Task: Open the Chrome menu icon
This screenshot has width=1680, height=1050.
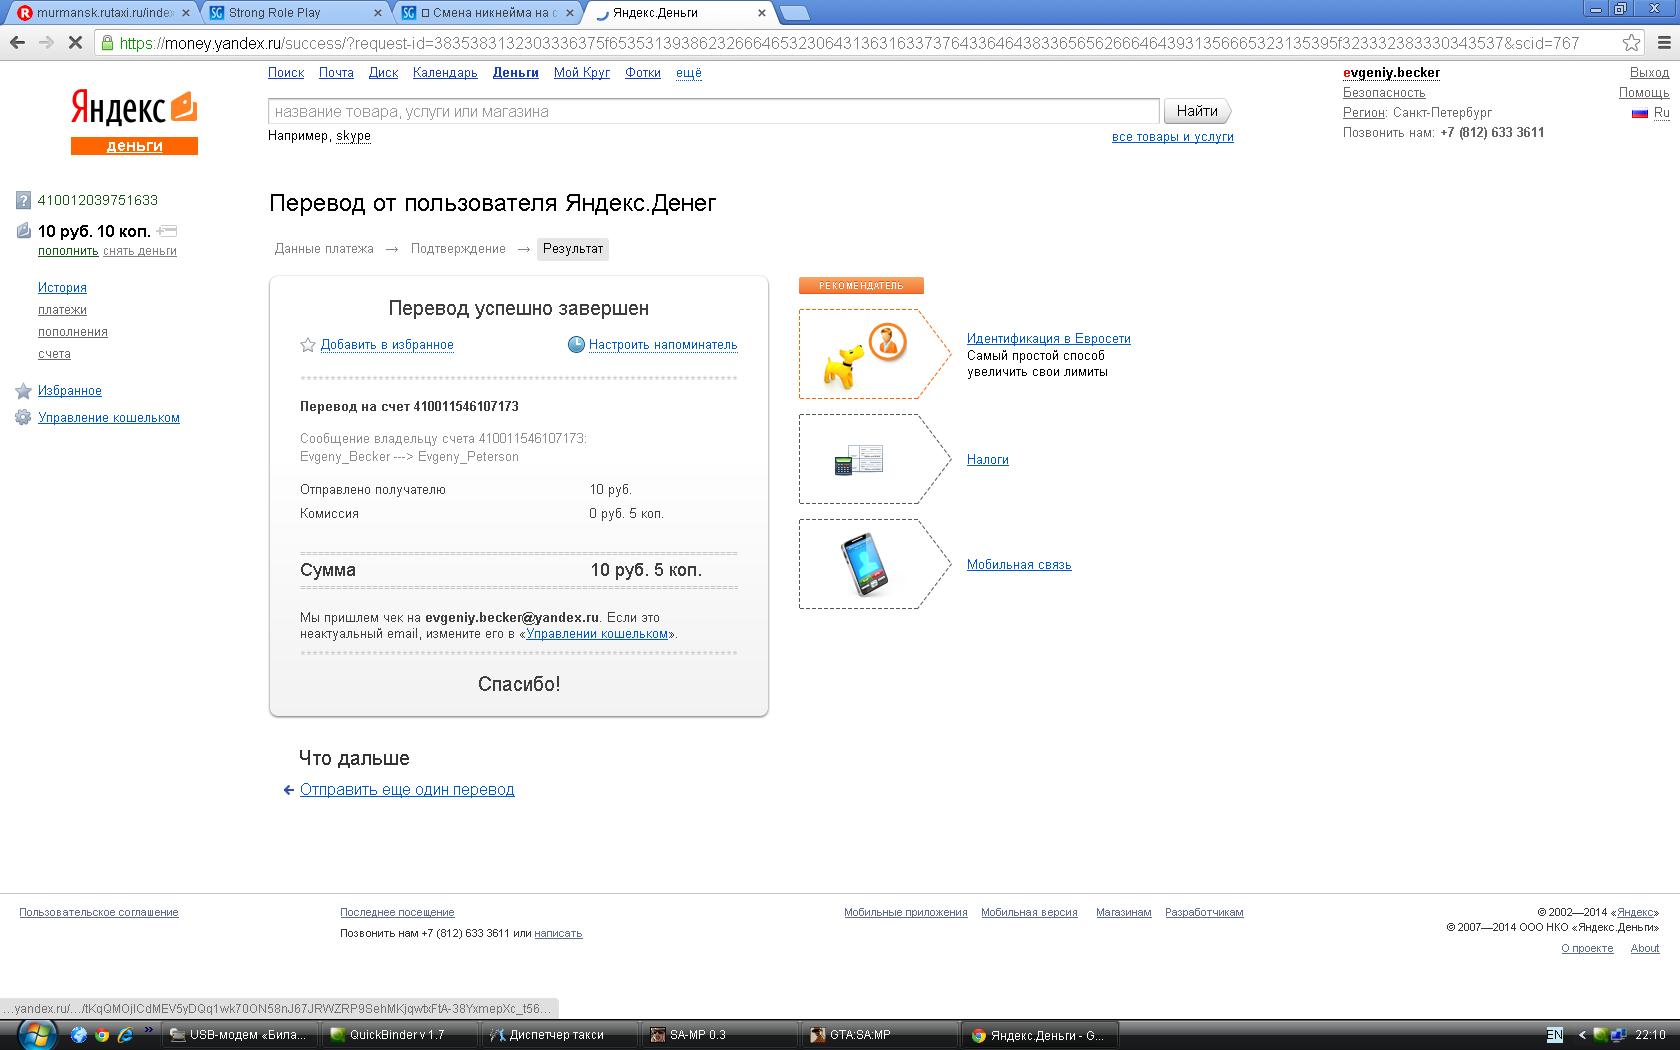Action: [1663, 43]
